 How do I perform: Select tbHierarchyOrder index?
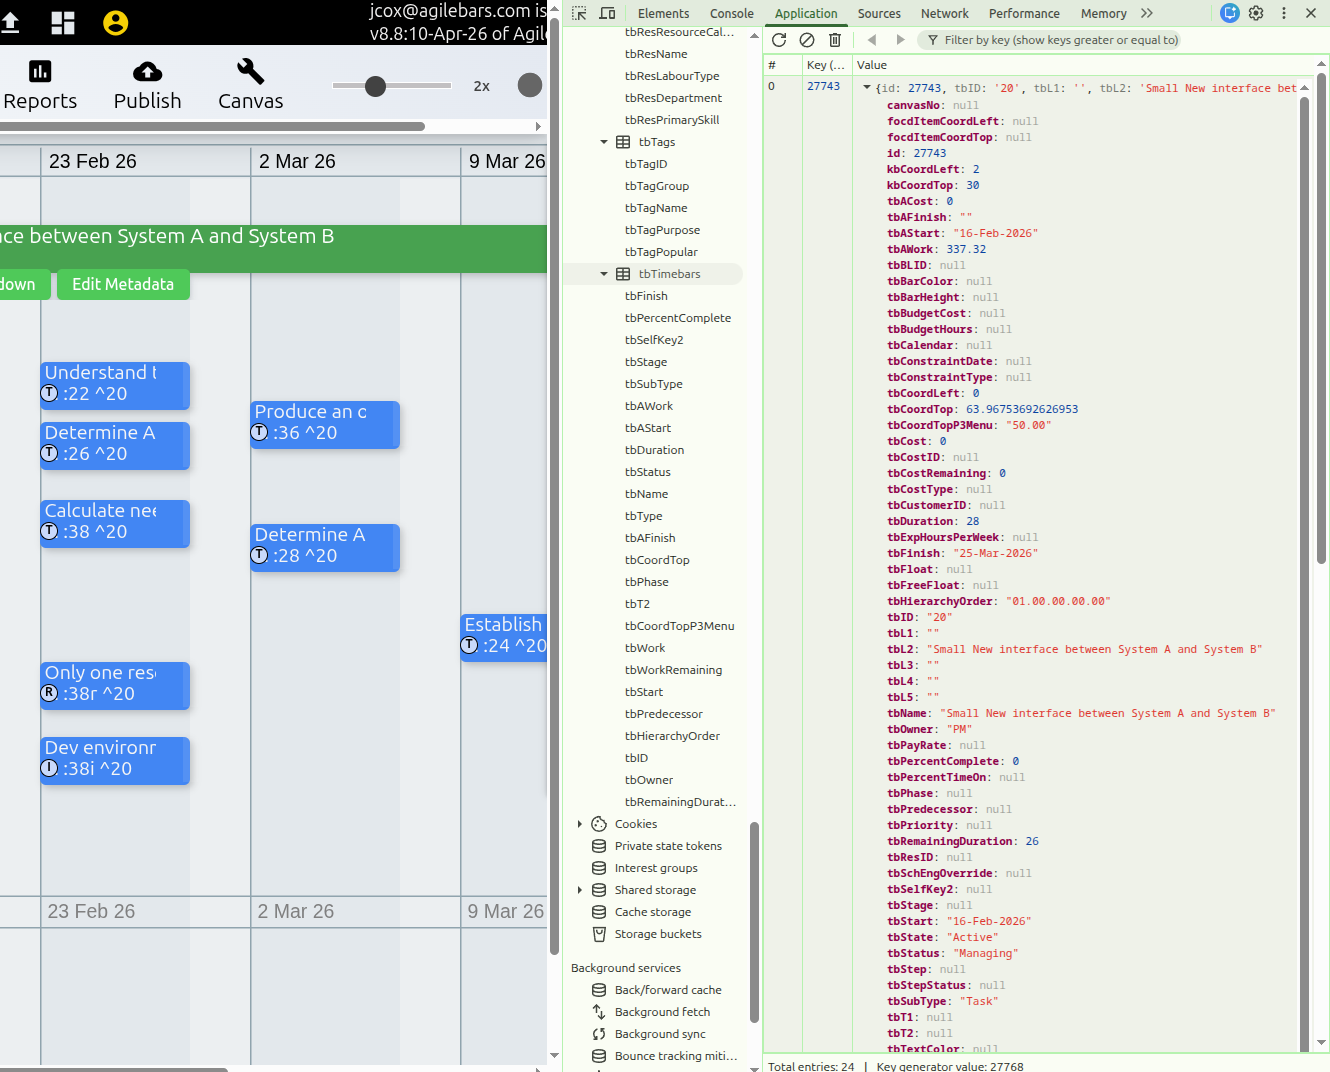[x=672, y=736]
